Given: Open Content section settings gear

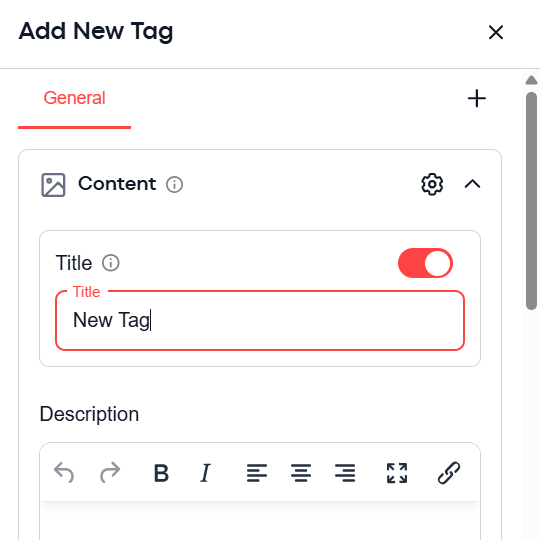Looking at the screenshot, I should (432, 184).
